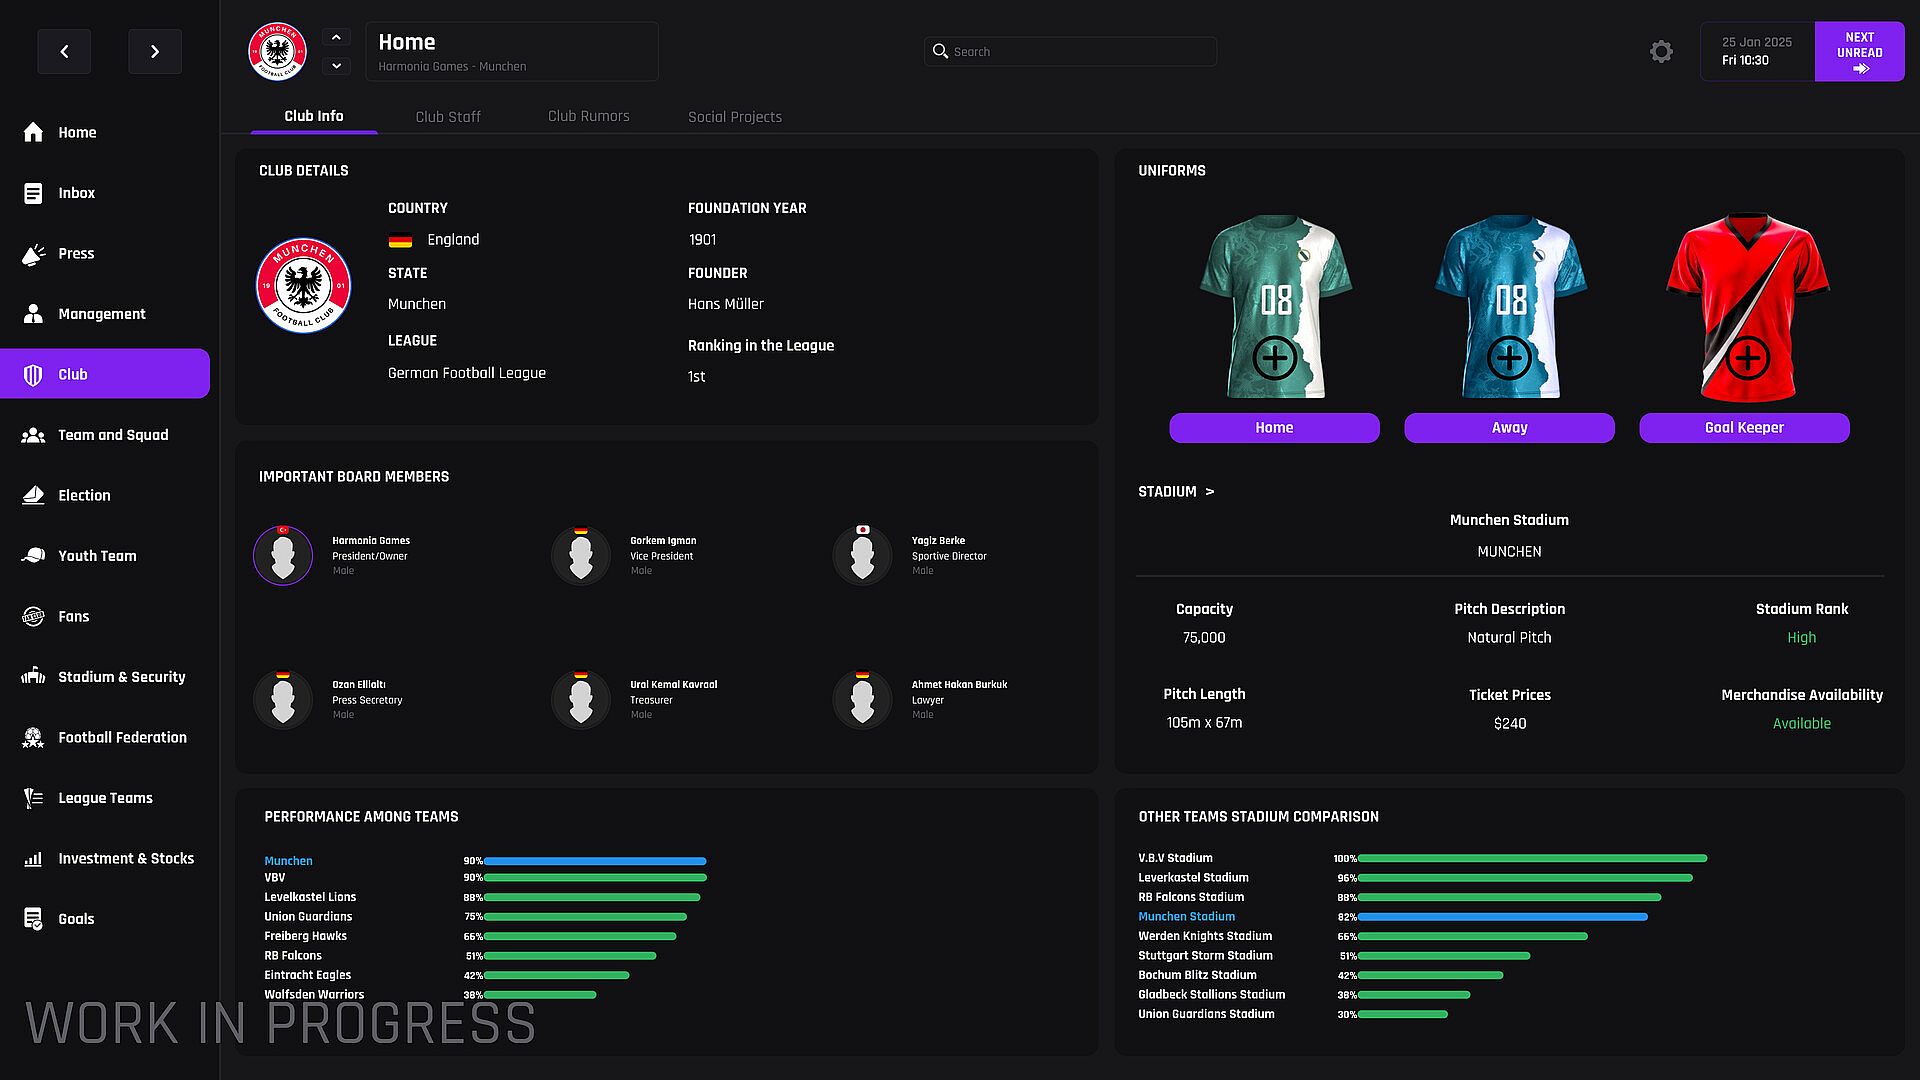Screen dimensions: 1920x1080
Task: Open the Inbox sidebar icon
Action: click(x=33, y=193)
